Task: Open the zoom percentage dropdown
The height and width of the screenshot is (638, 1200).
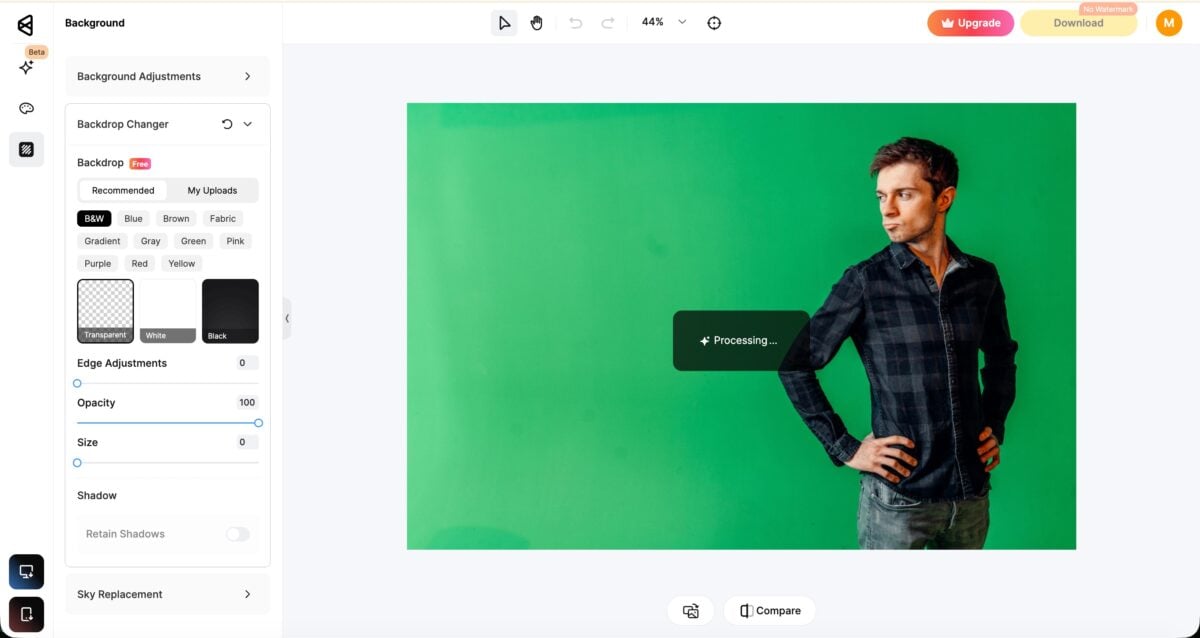Action: (x=682, y=22)
